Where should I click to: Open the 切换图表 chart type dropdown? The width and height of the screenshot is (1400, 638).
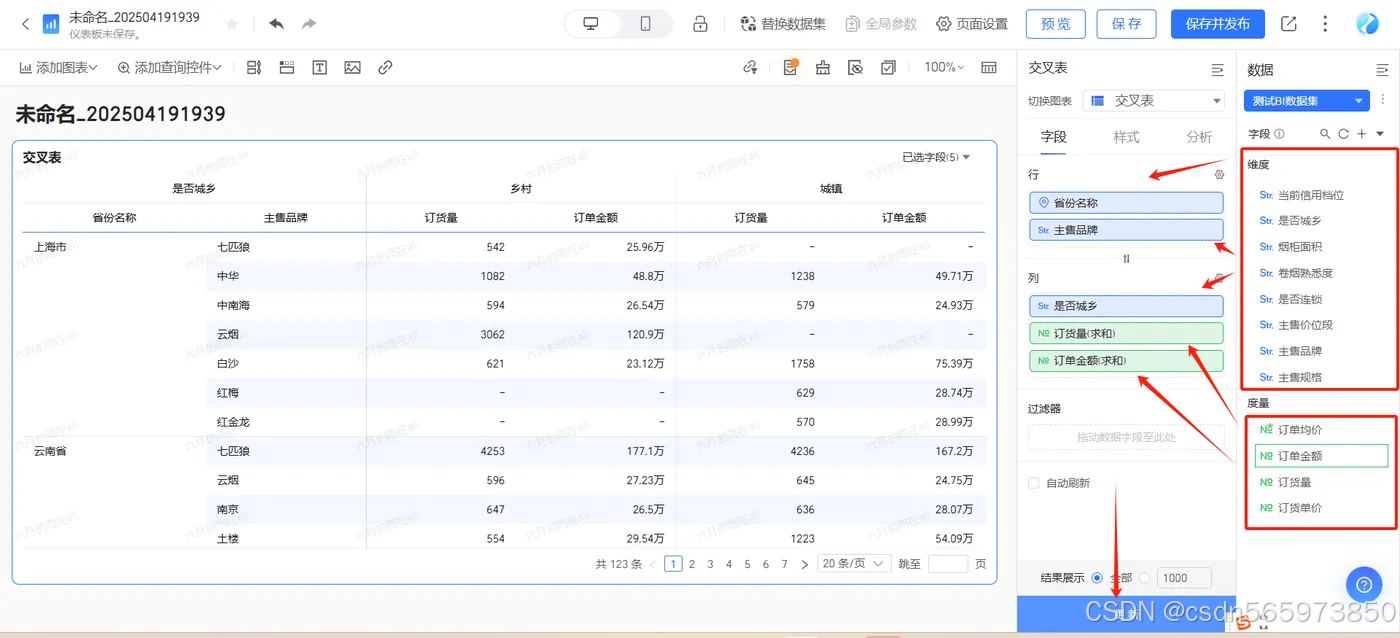click(x=1153, y=100)
